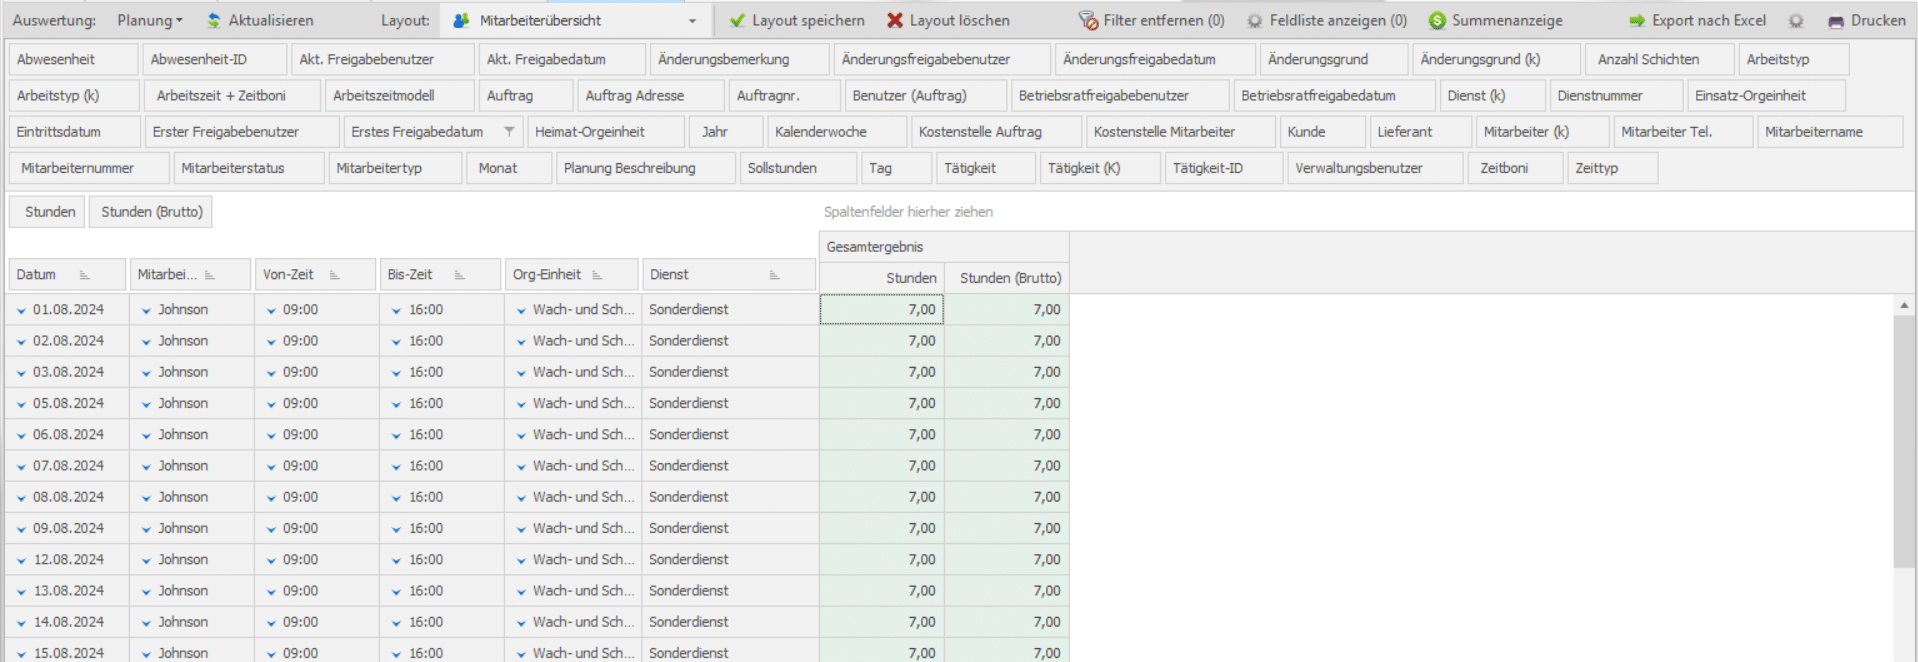
Task: Click Export nach Excel button
Action: 1697,20
